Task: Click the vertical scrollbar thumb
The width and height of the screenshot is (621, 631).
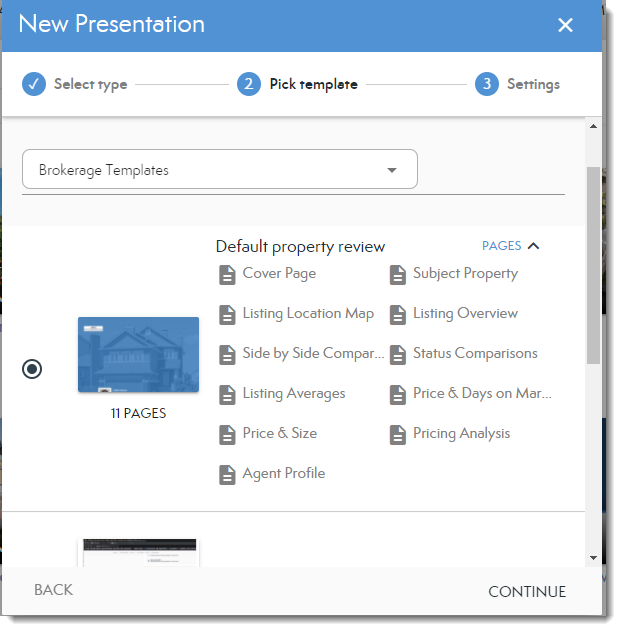Action: pyautogui.click(x=593, y=265)
